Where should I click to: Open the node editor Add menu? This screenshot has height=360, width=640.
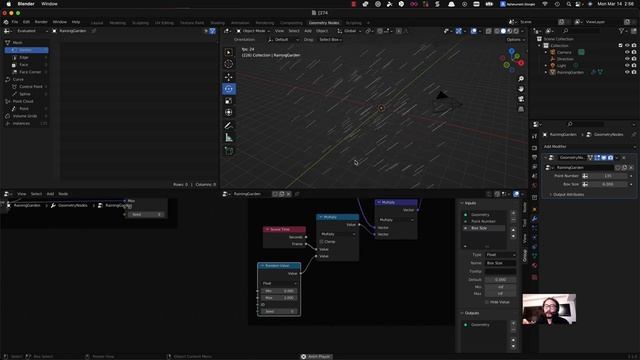[x=50, y=194]
